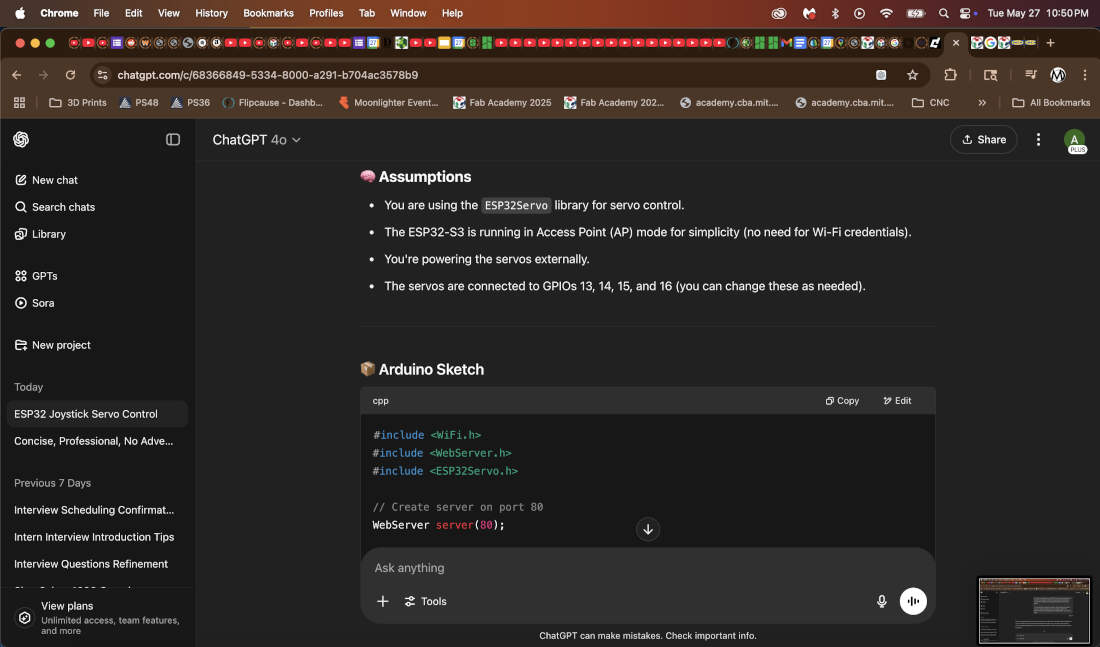View site information icon in address bar

102,75
